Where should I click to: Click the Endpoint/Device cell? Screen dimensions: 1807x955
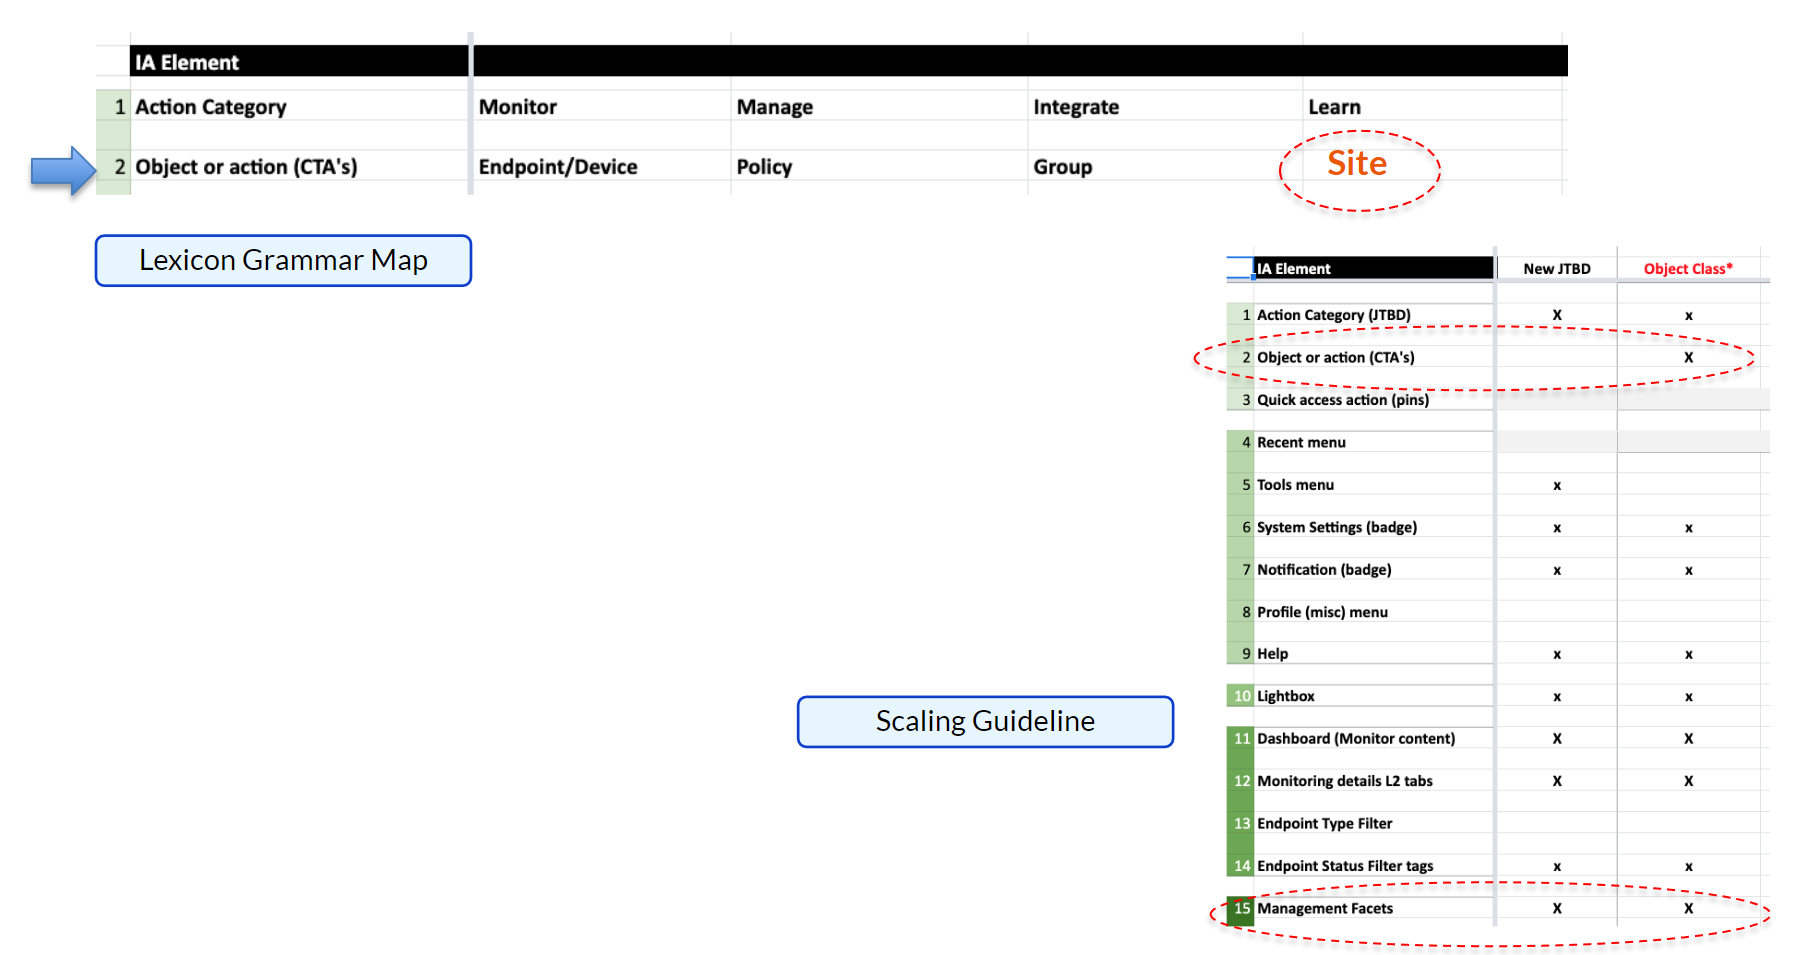tap(557, 167)
